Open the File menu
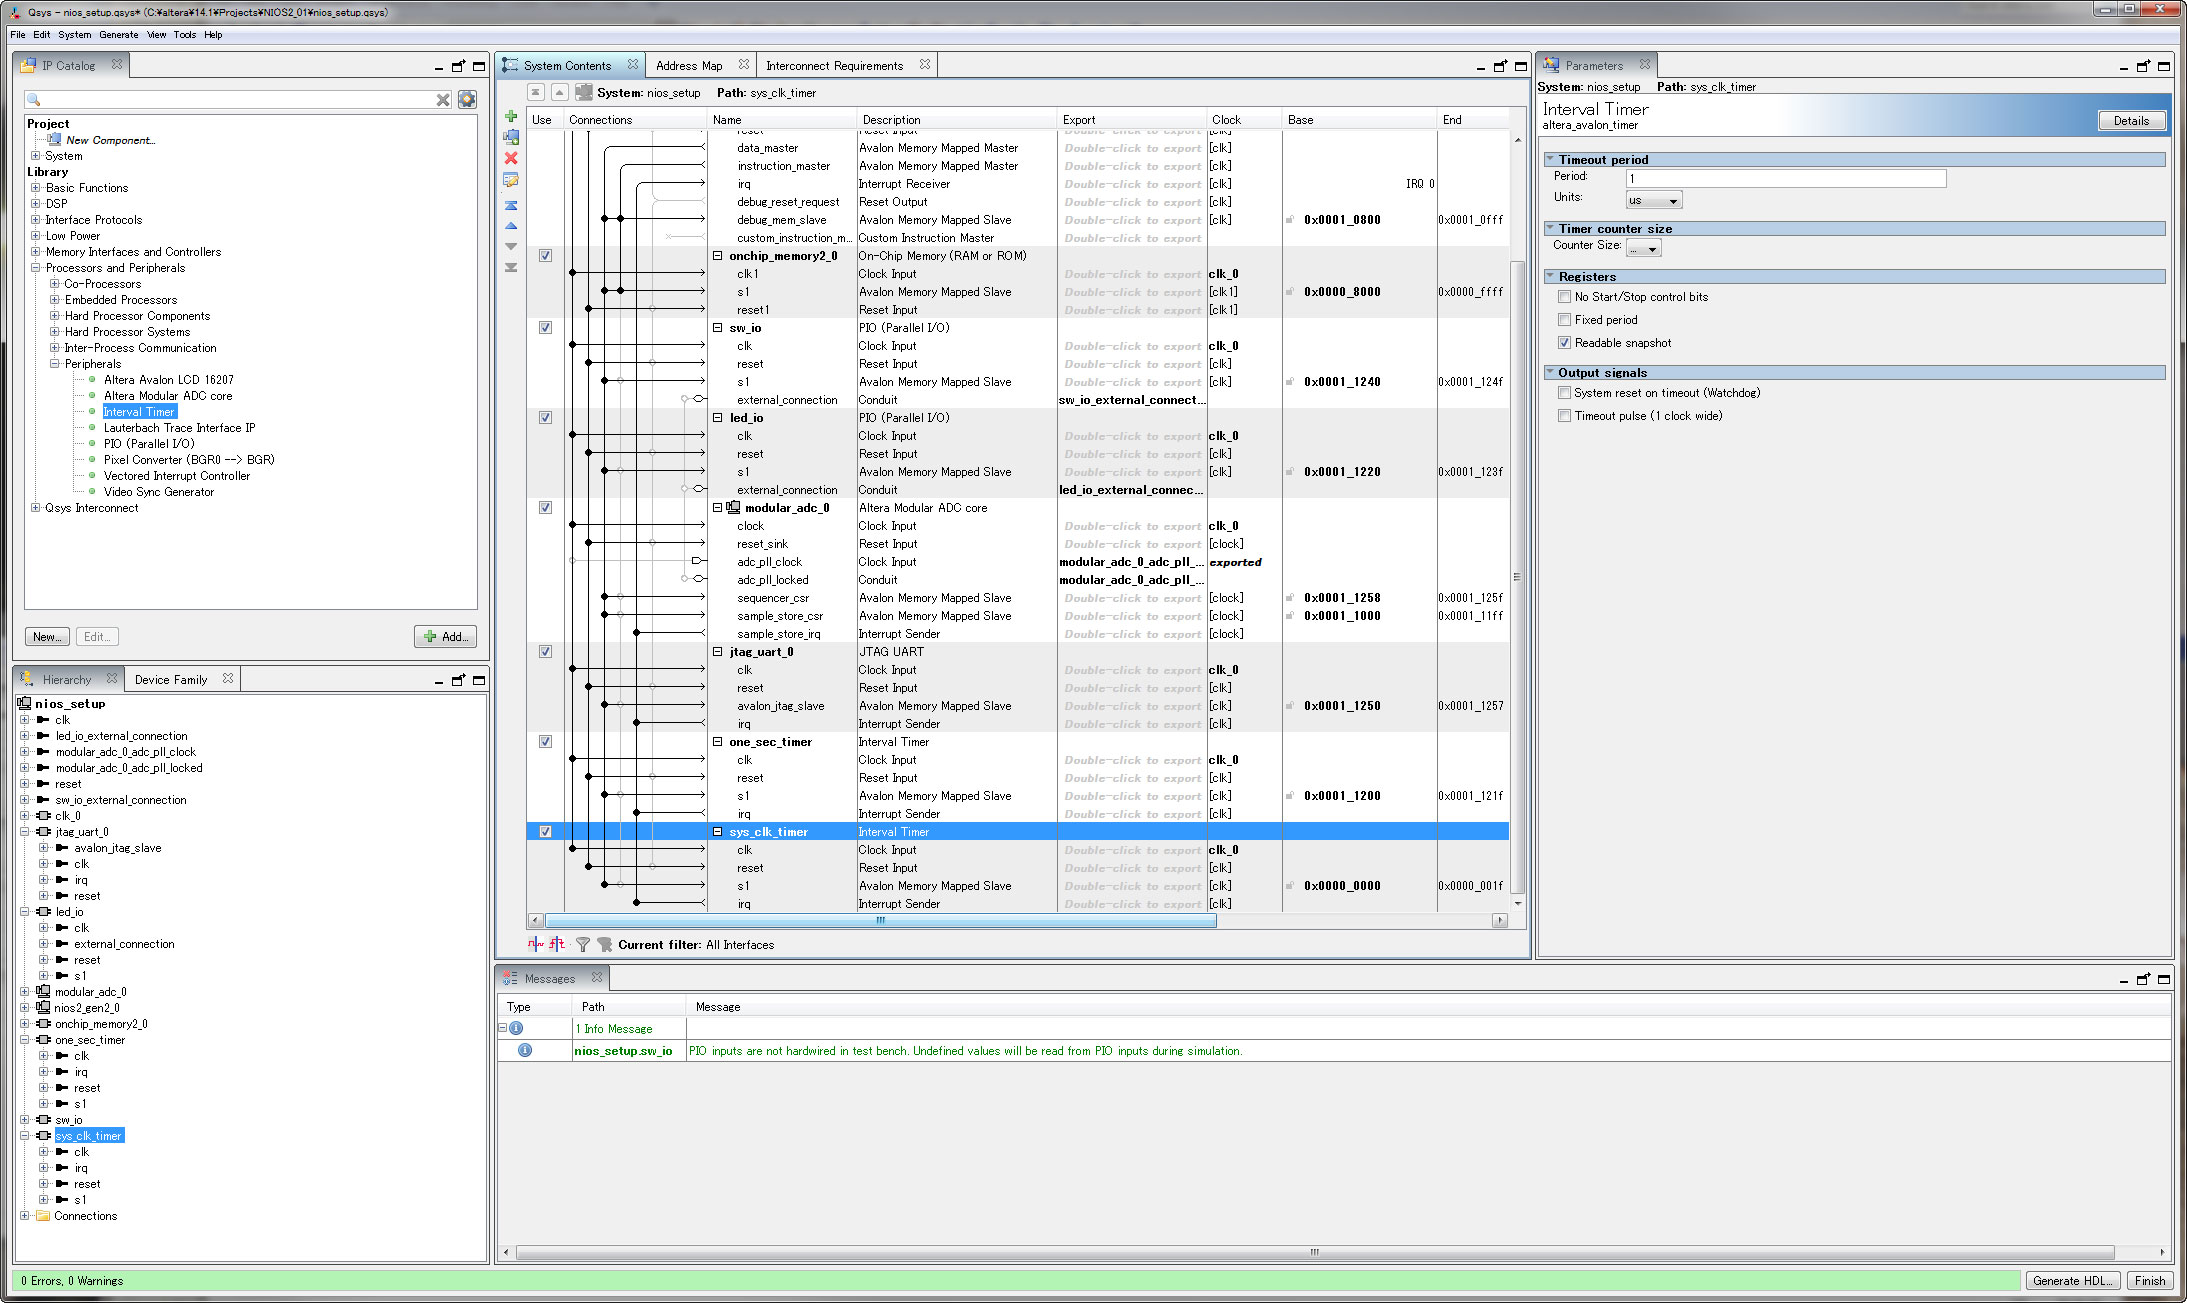 pyautogui.click(x=18, y=34)
